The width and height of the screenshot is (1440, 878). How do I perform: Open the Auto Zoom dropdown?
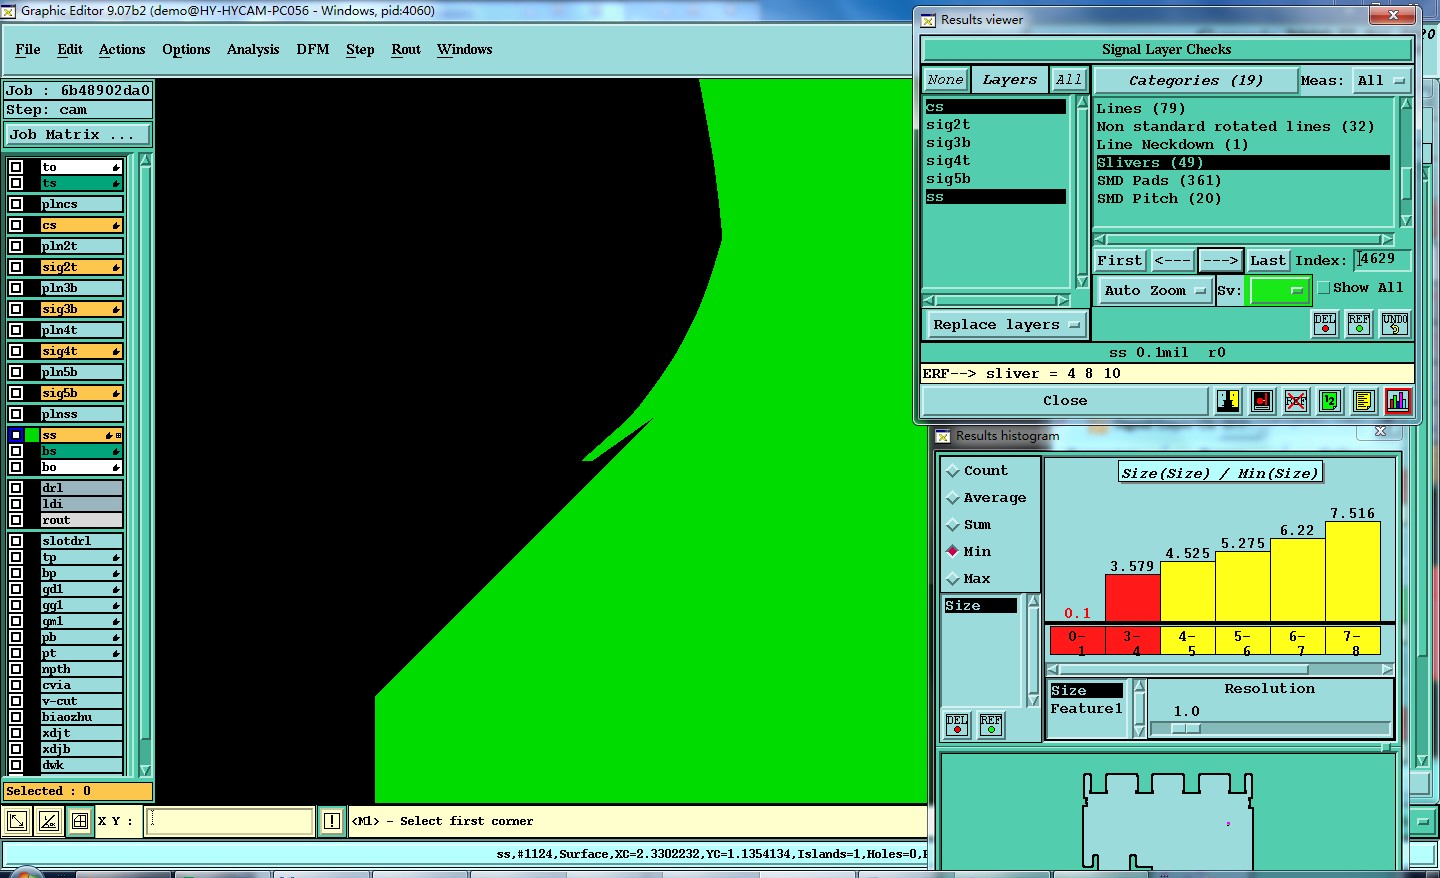[1154, 291]
